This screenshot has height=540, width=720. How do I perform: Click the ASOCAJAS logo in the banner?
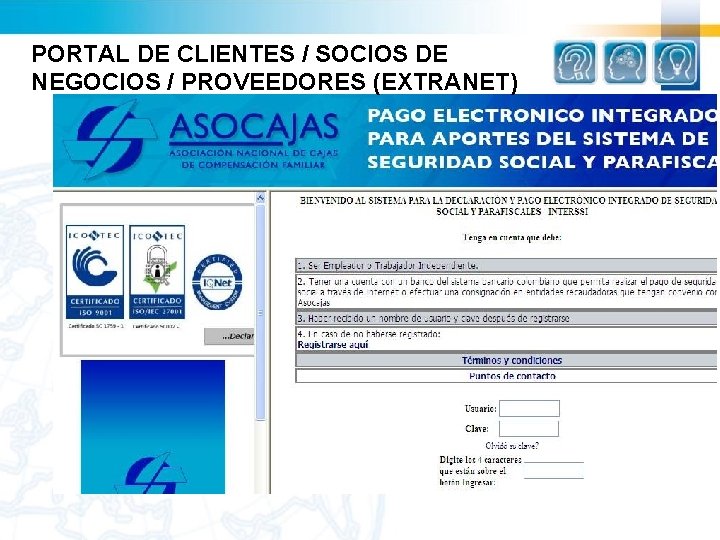point(202,139)
